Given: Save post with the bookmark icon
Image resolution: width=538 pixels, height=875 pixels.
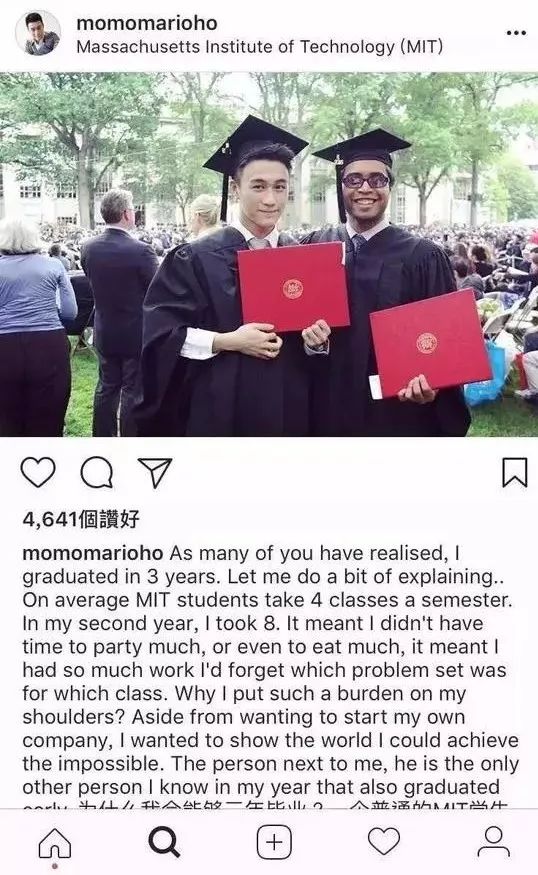Looking at the screenshot, I should pyautogui.click(x=514, y=473).
